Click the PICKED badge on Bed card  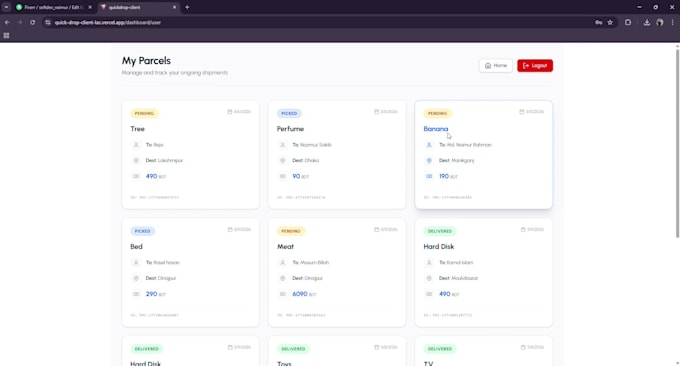142,231
